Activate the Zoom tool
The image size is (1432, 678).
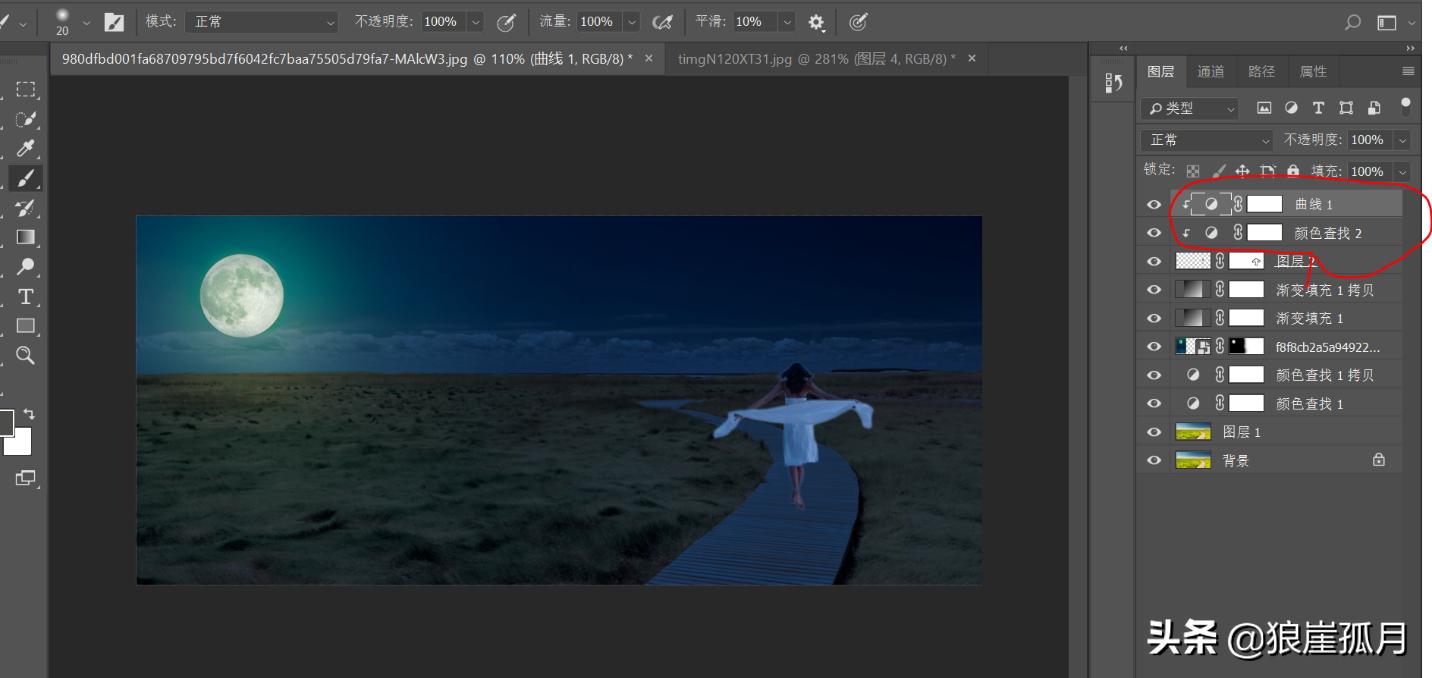point(27,355)
